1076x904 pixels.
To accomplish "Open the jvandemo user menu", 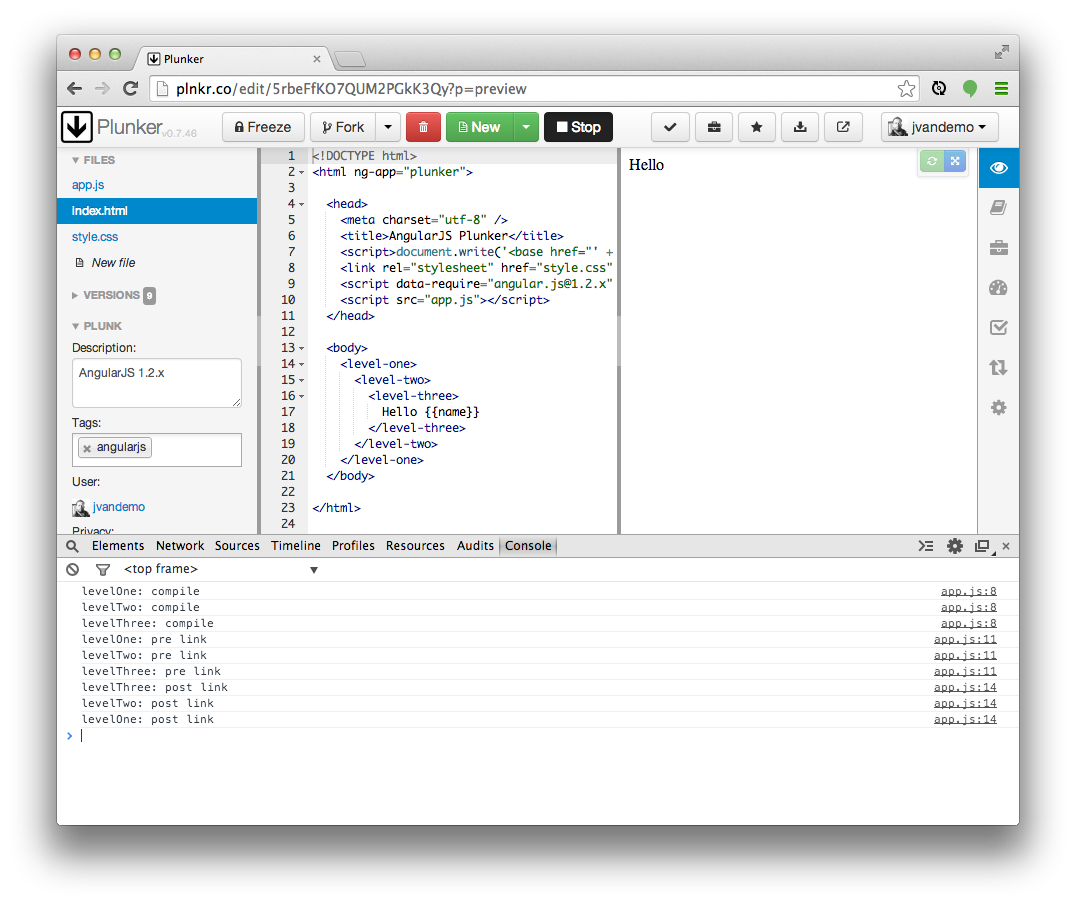I will point(939,127).
